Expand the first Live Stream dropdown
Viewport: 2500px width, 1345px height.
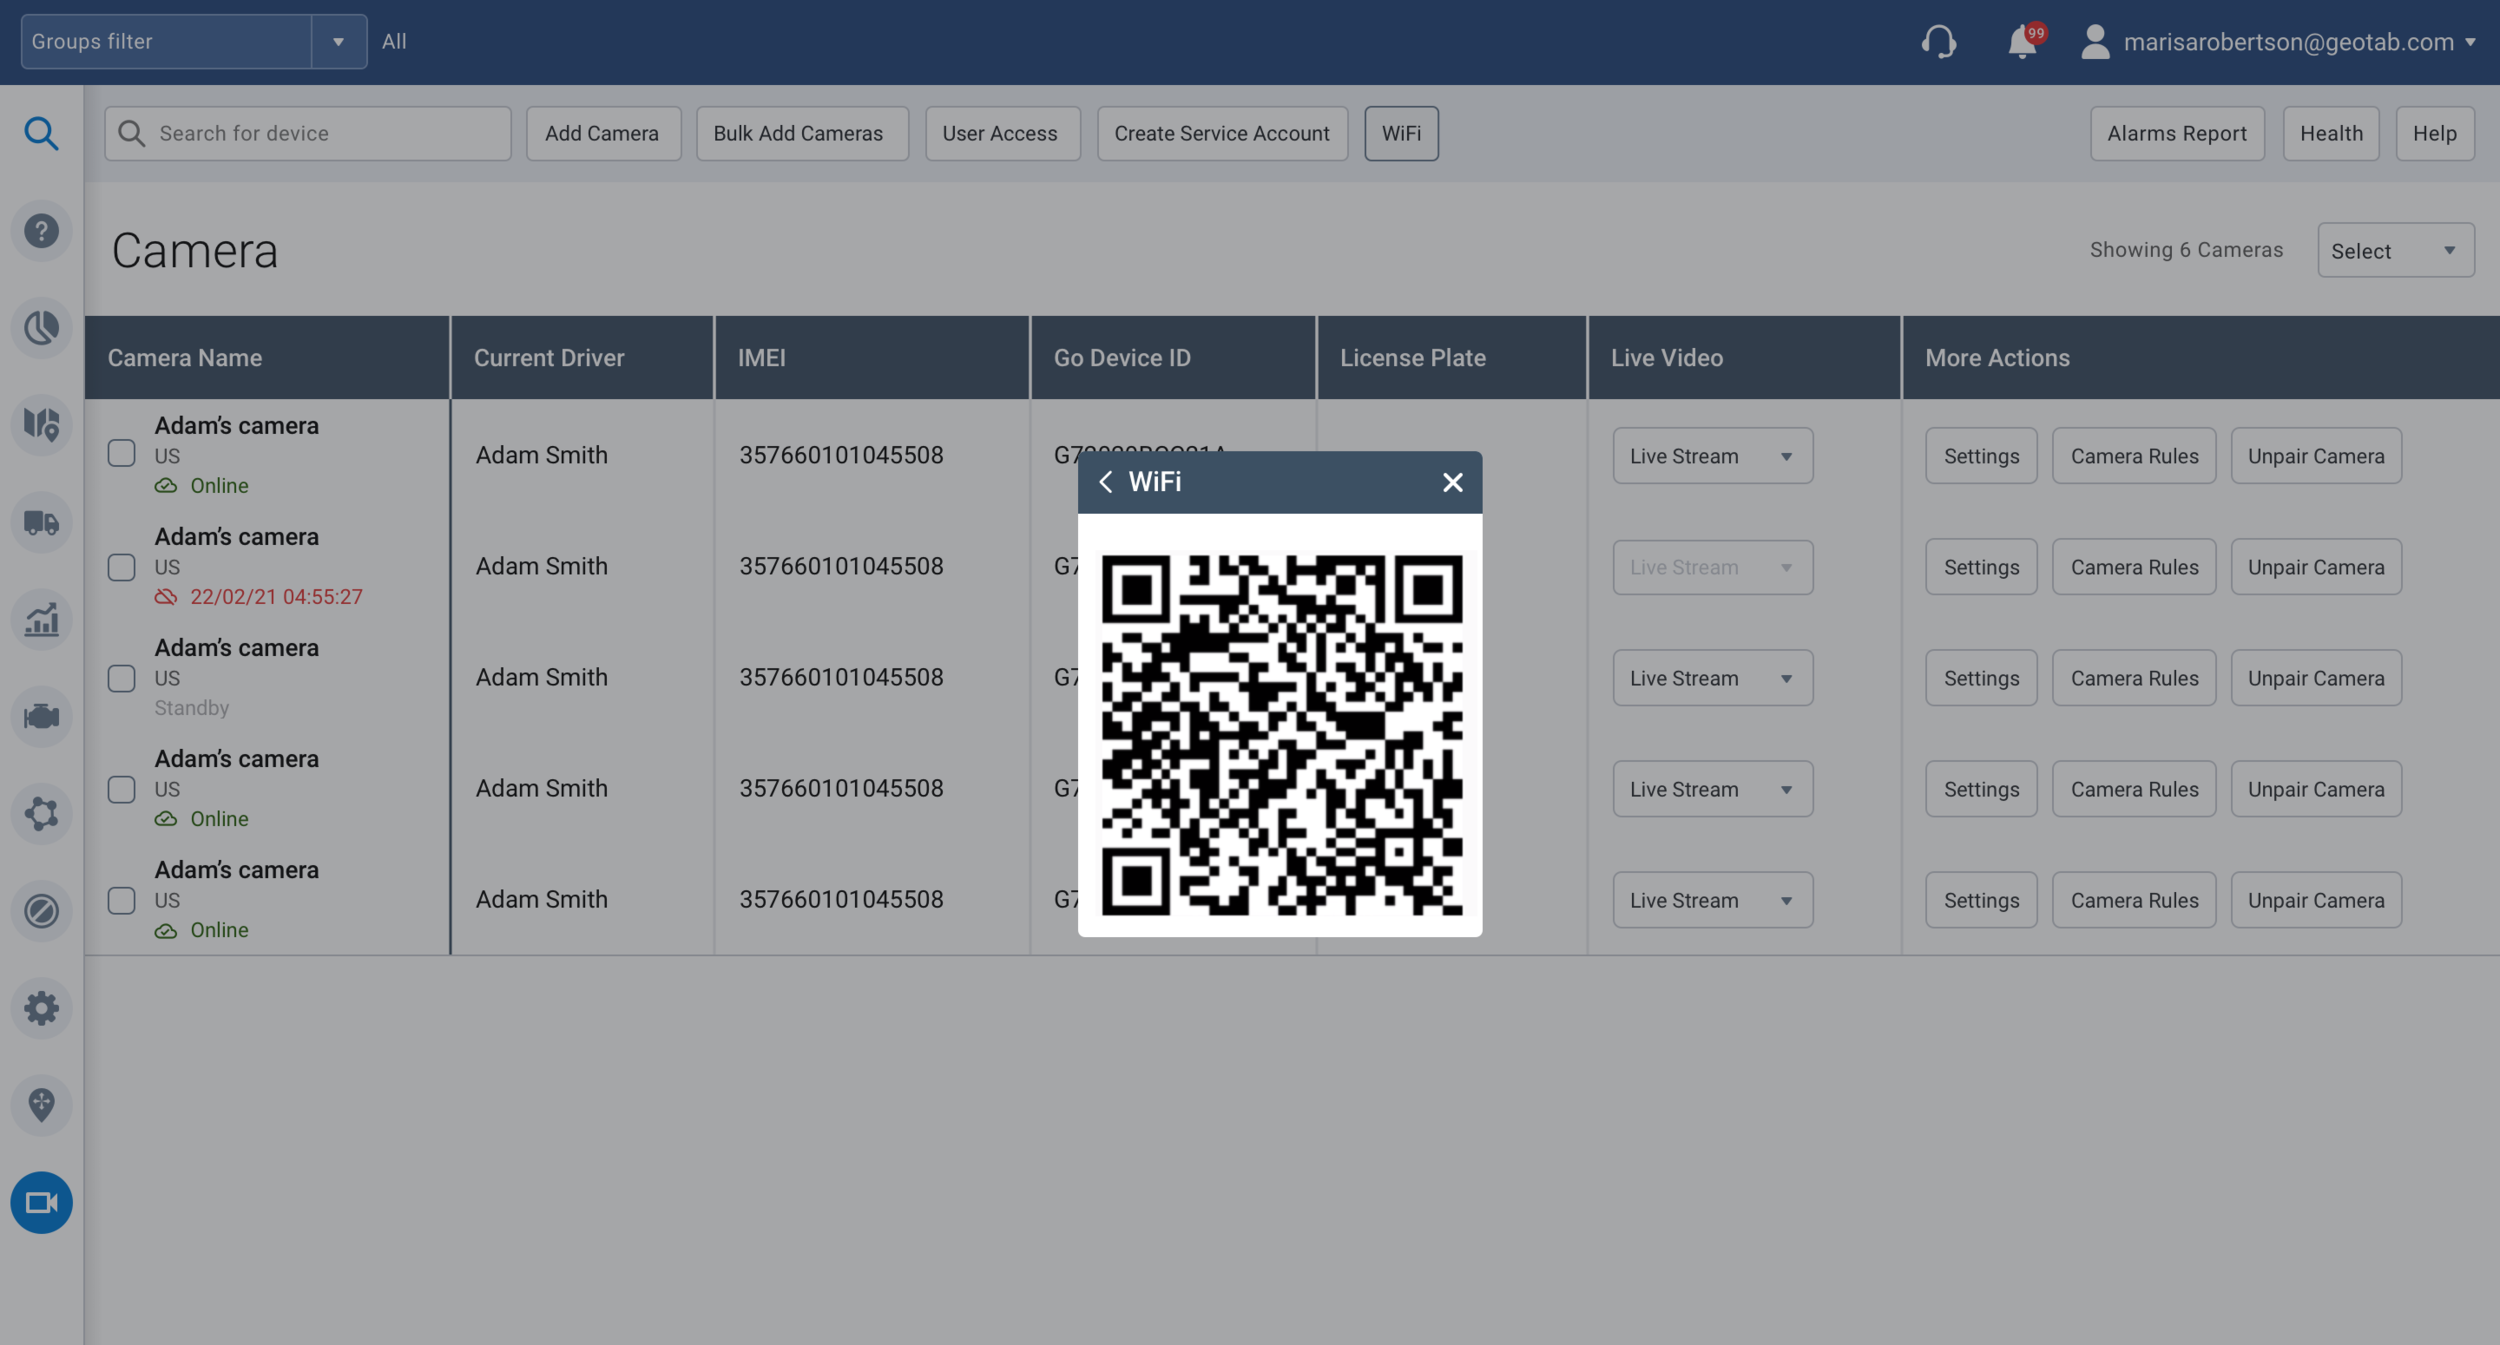1711,455
